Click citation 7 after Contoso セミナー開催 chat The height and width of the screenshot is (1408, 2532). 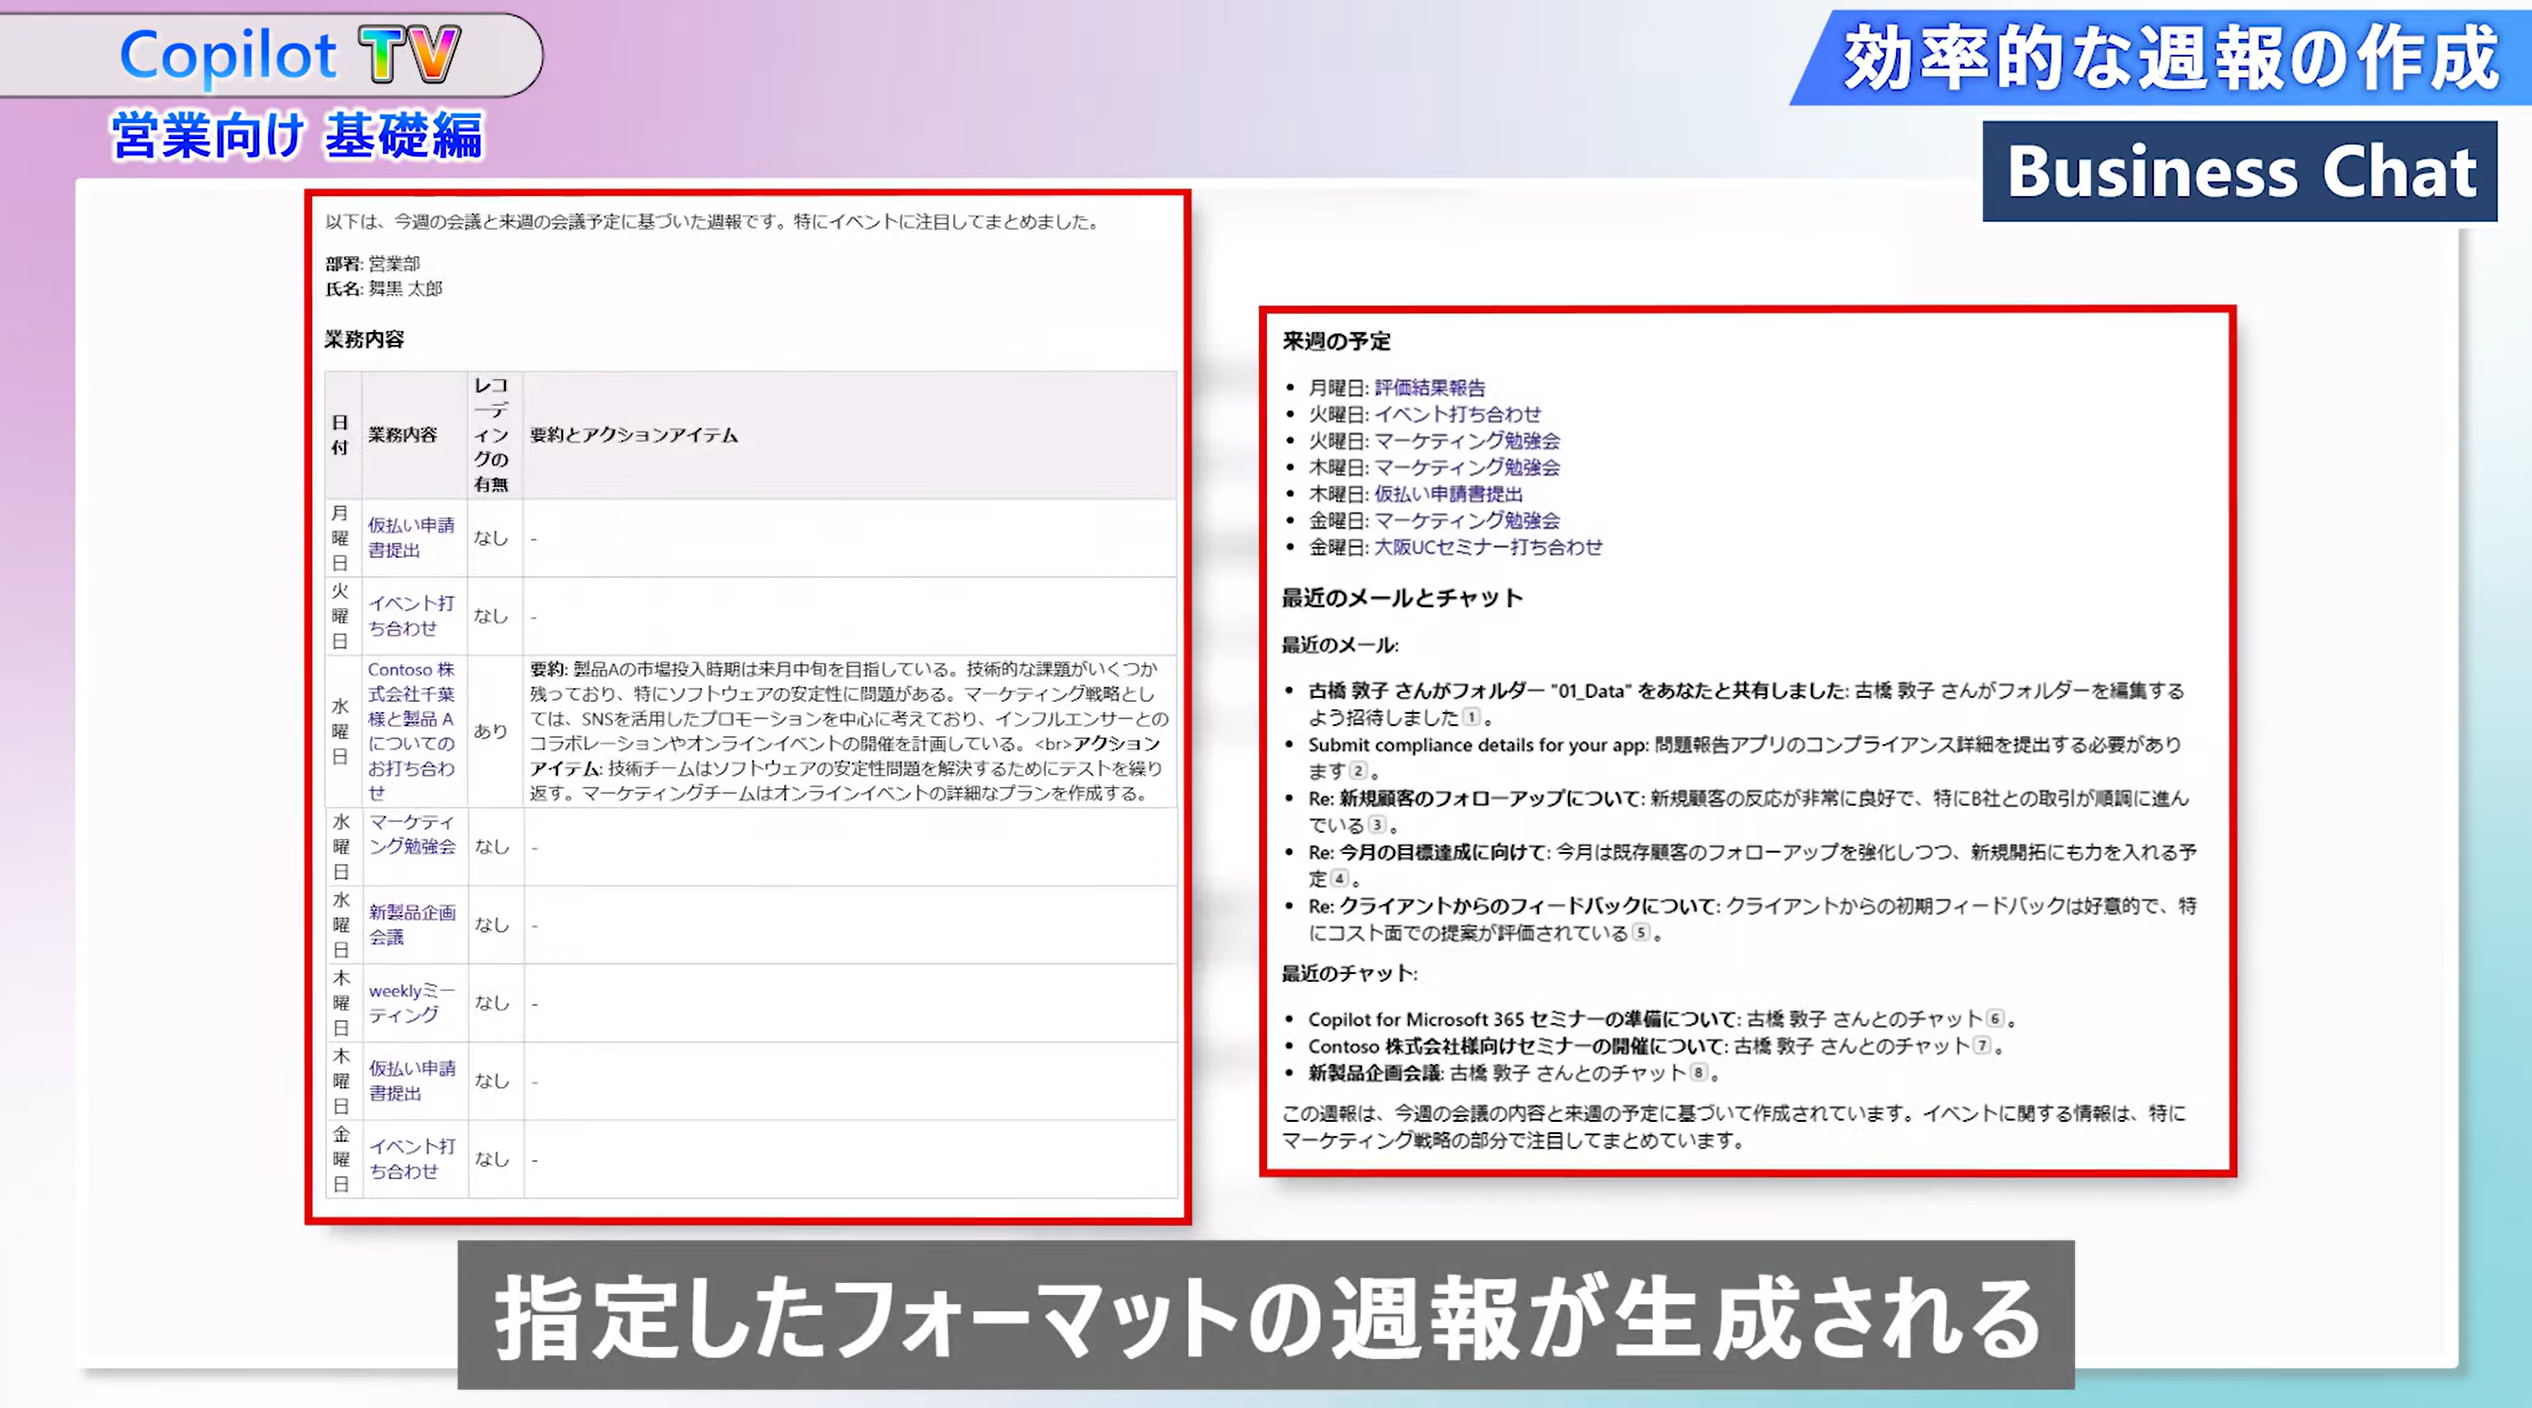click(x=1982, y=1046)
